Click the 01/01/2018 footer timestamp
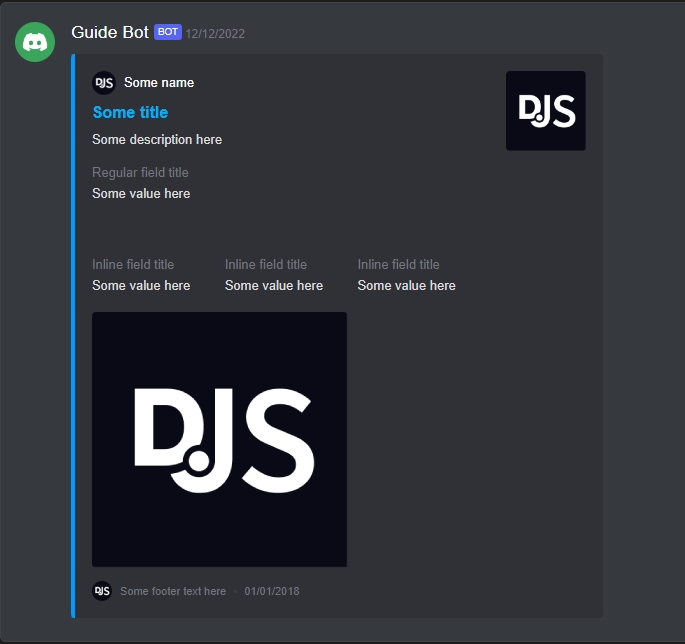The image size is (685, 644). tap(272, 592)
